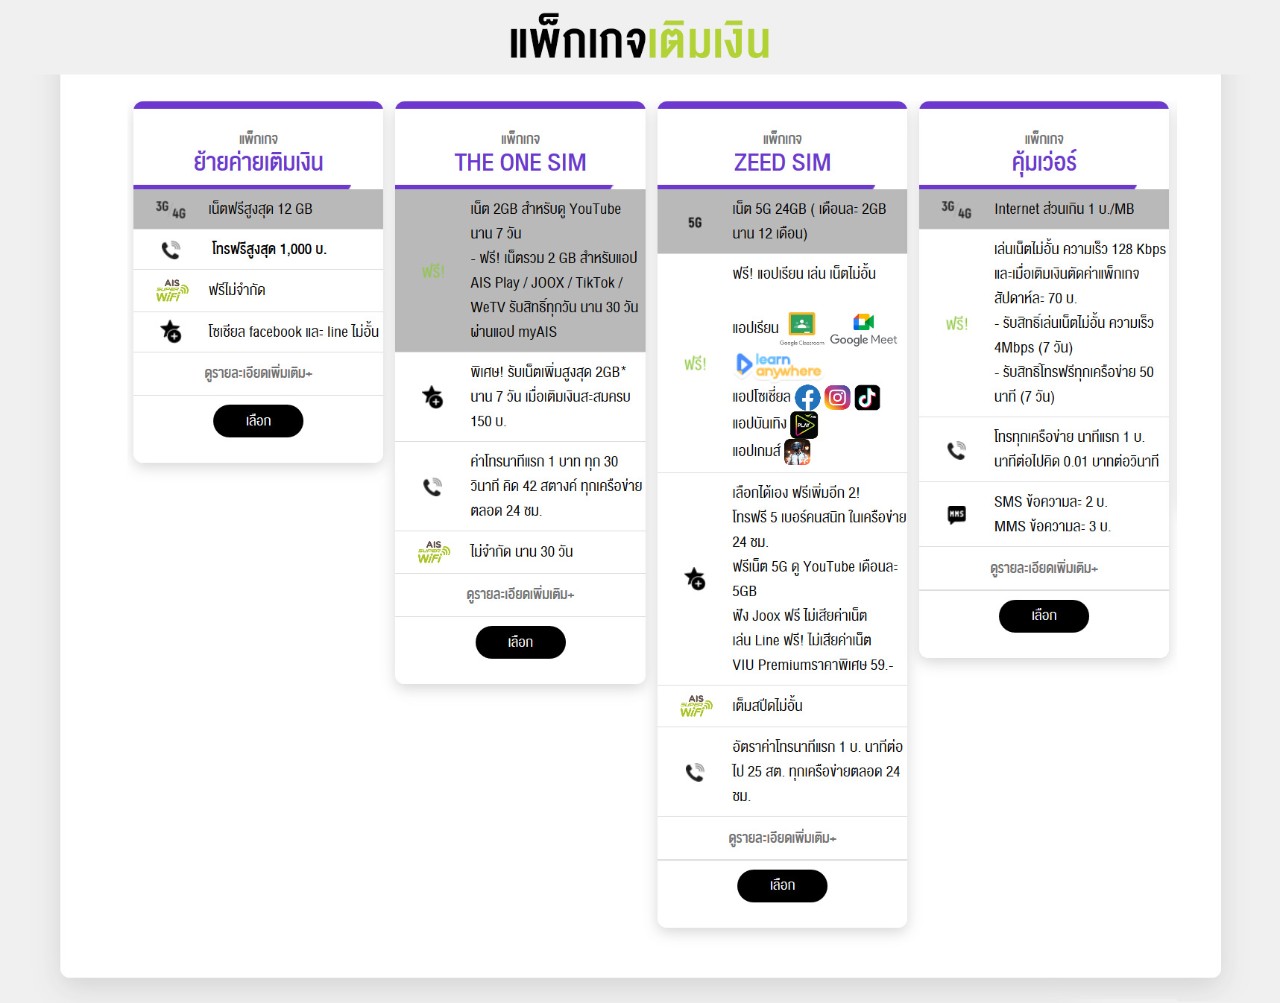Click text เต็มสปีดไม่อั้น in ZEED SIM
This screenshot has width=1280, height=1003.
click(767, 706)
